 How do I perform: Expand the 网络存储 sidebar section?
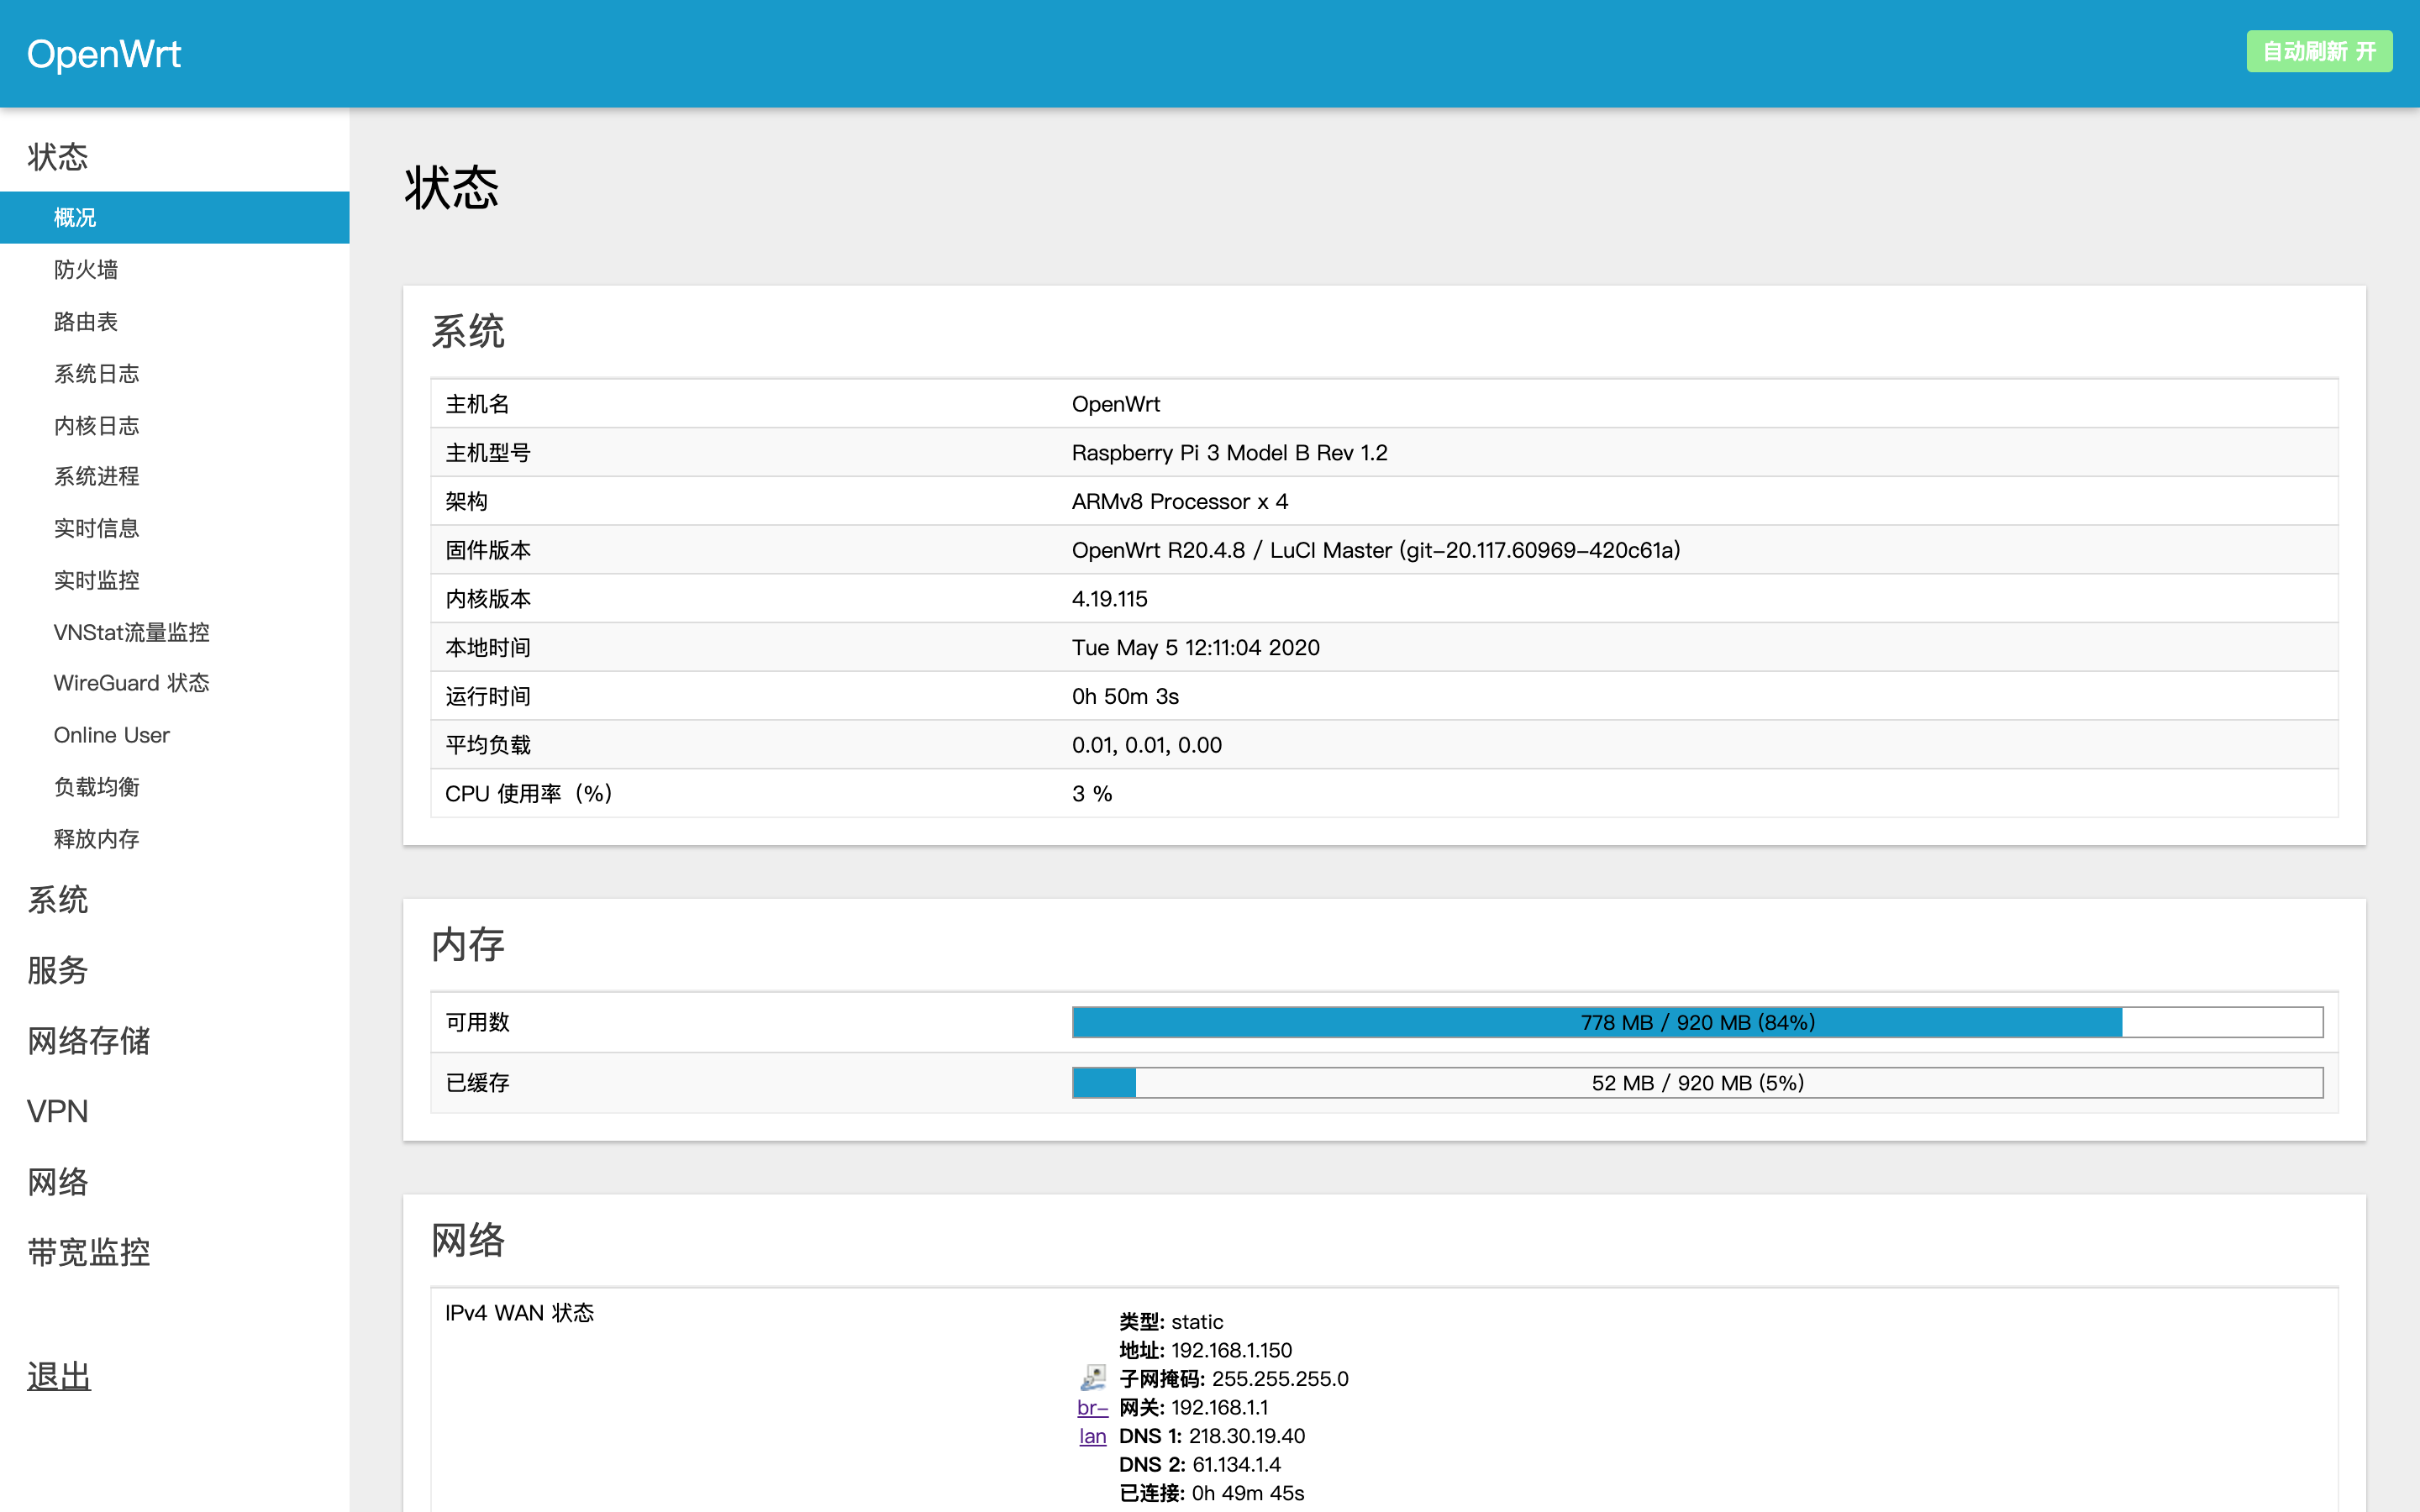tap(88, 1041)
